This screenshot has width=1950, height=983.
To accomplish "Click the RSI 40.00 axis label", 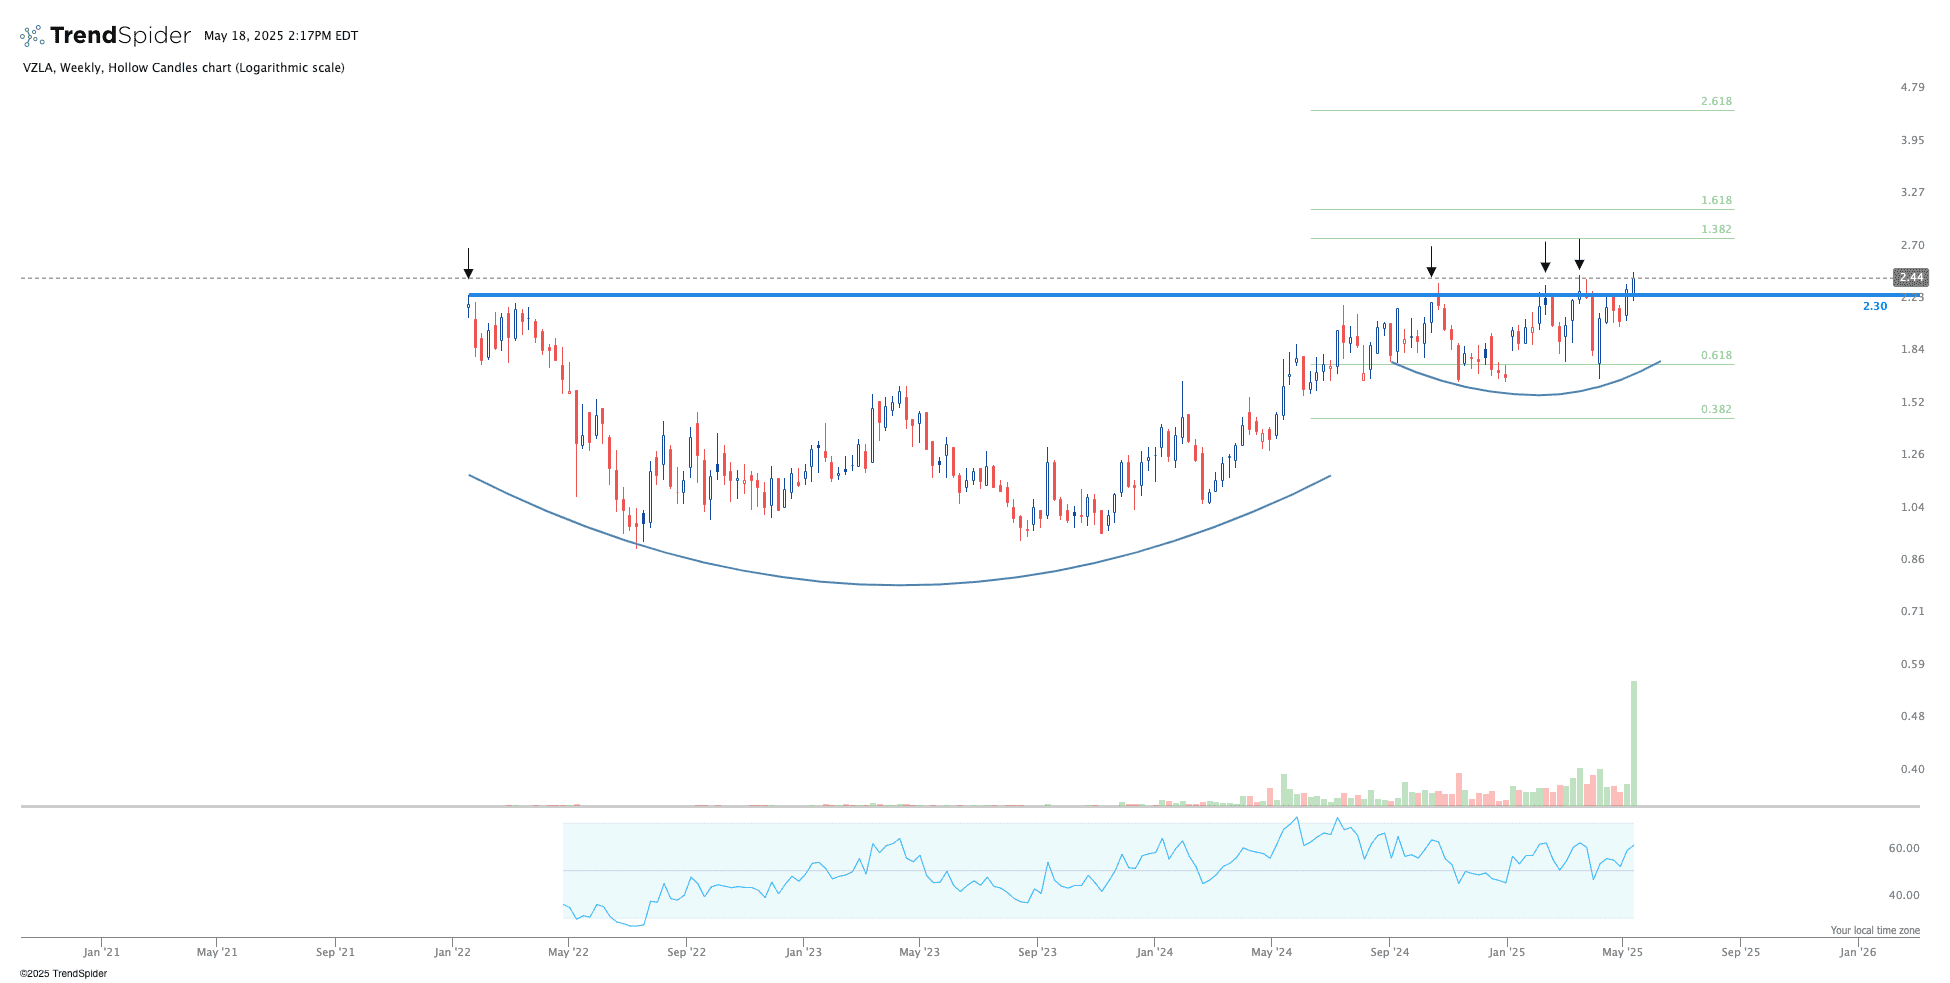I will pos(1903,895).
